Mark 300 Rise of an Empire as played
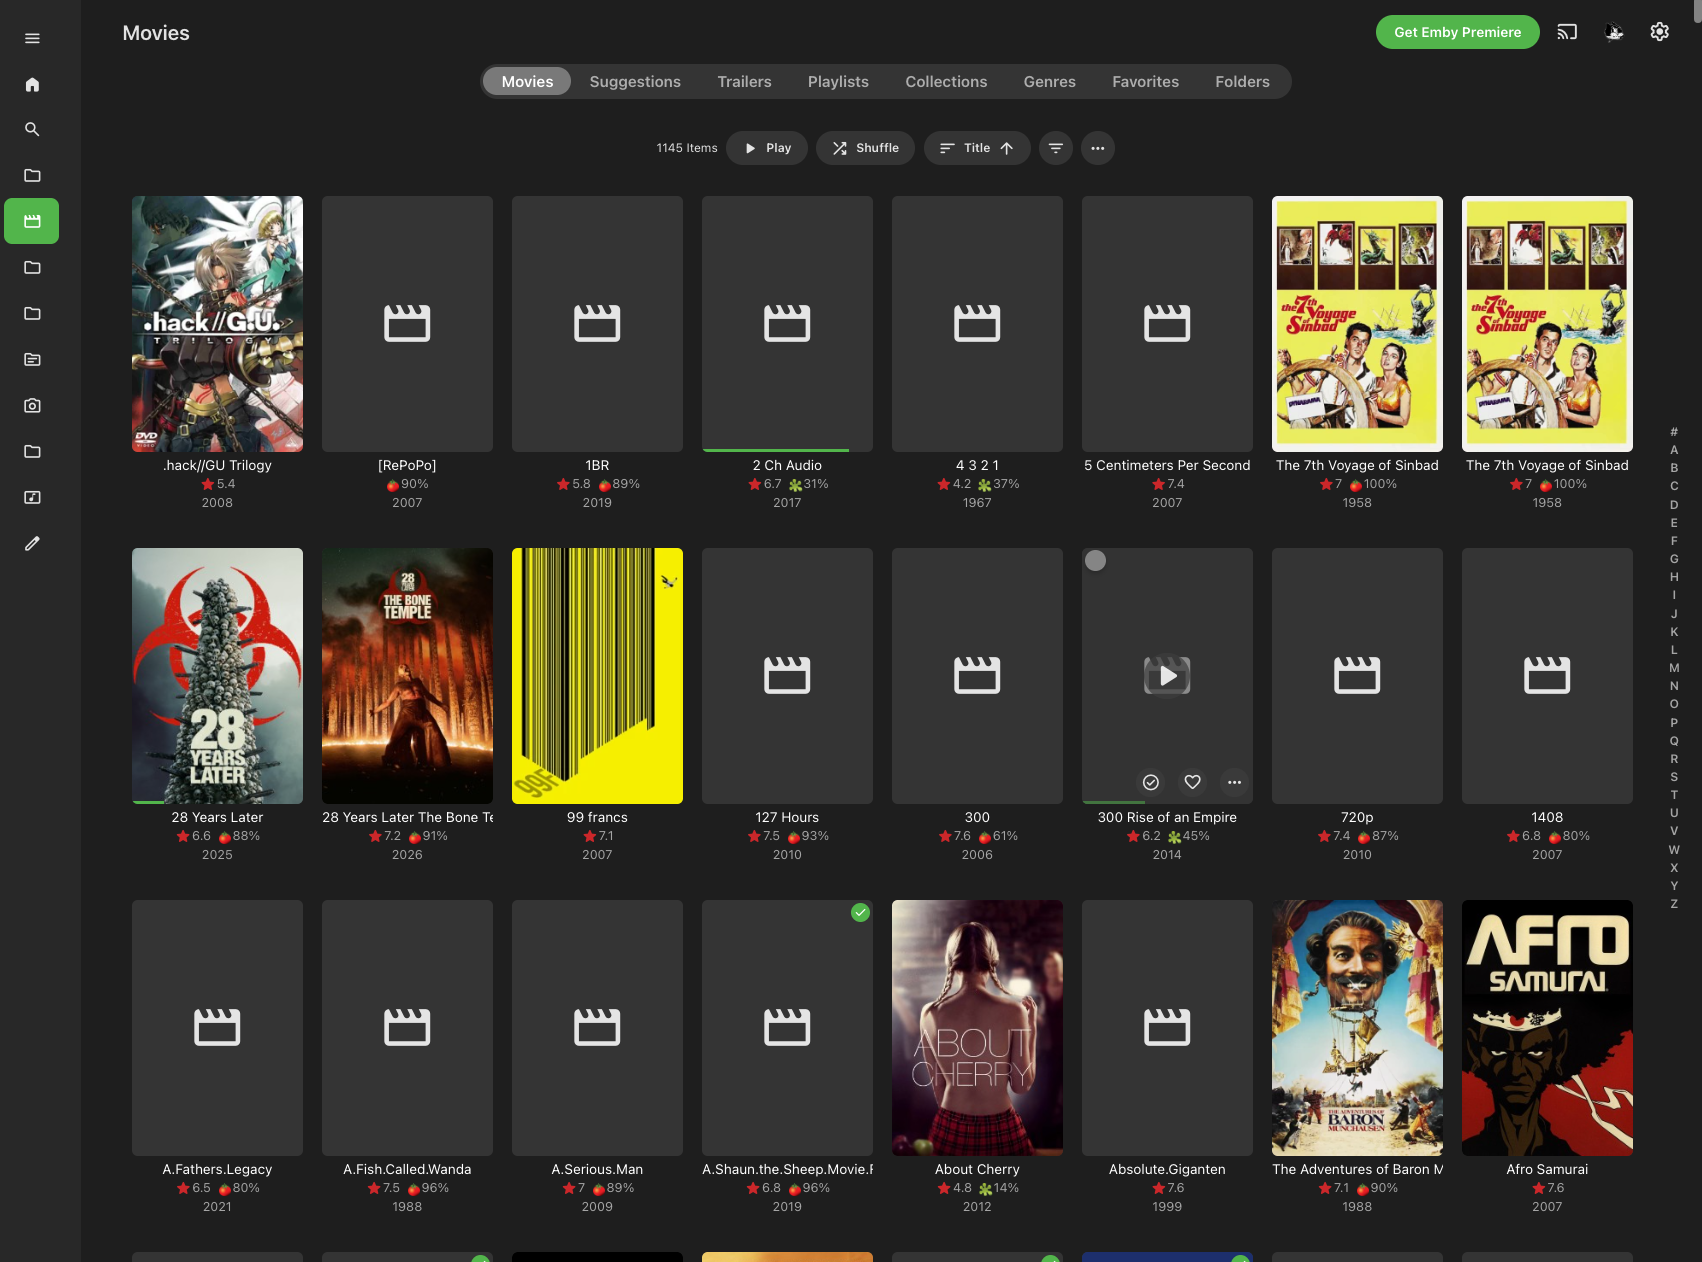Image resolution: width=1702 pixels, height=1262 pixels. click(x=1151, y=782)
